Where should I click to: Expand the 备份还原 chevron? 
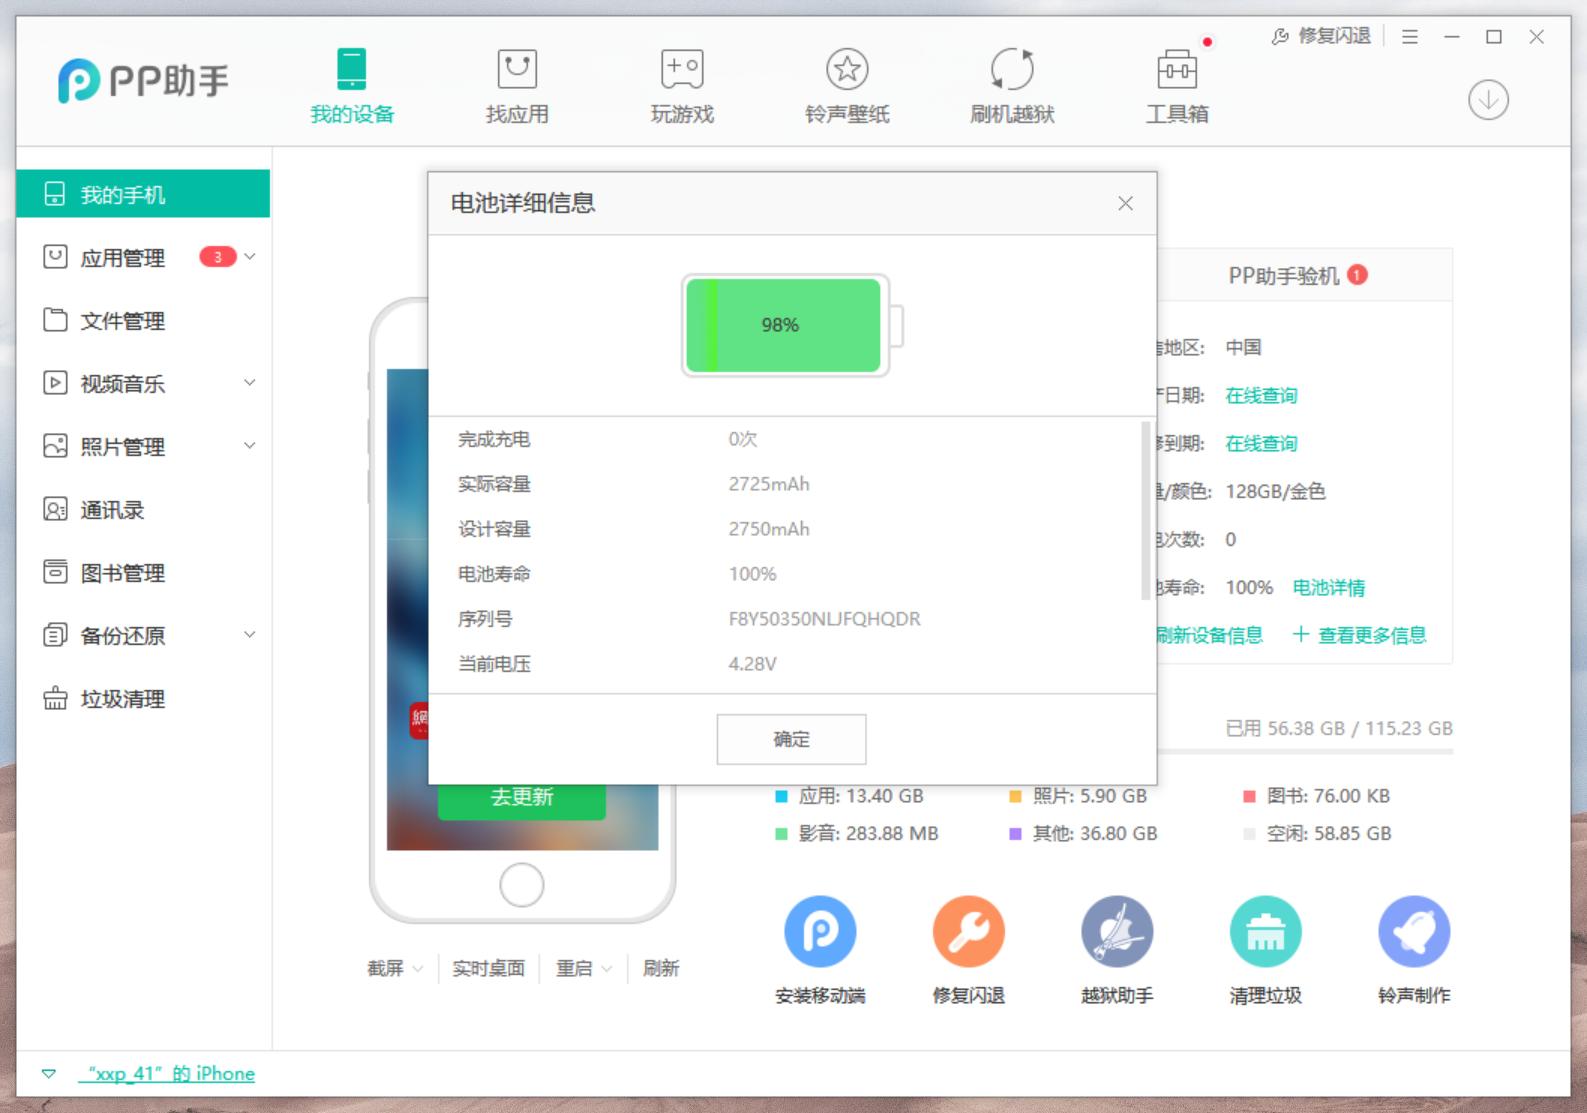pos(250,635)
